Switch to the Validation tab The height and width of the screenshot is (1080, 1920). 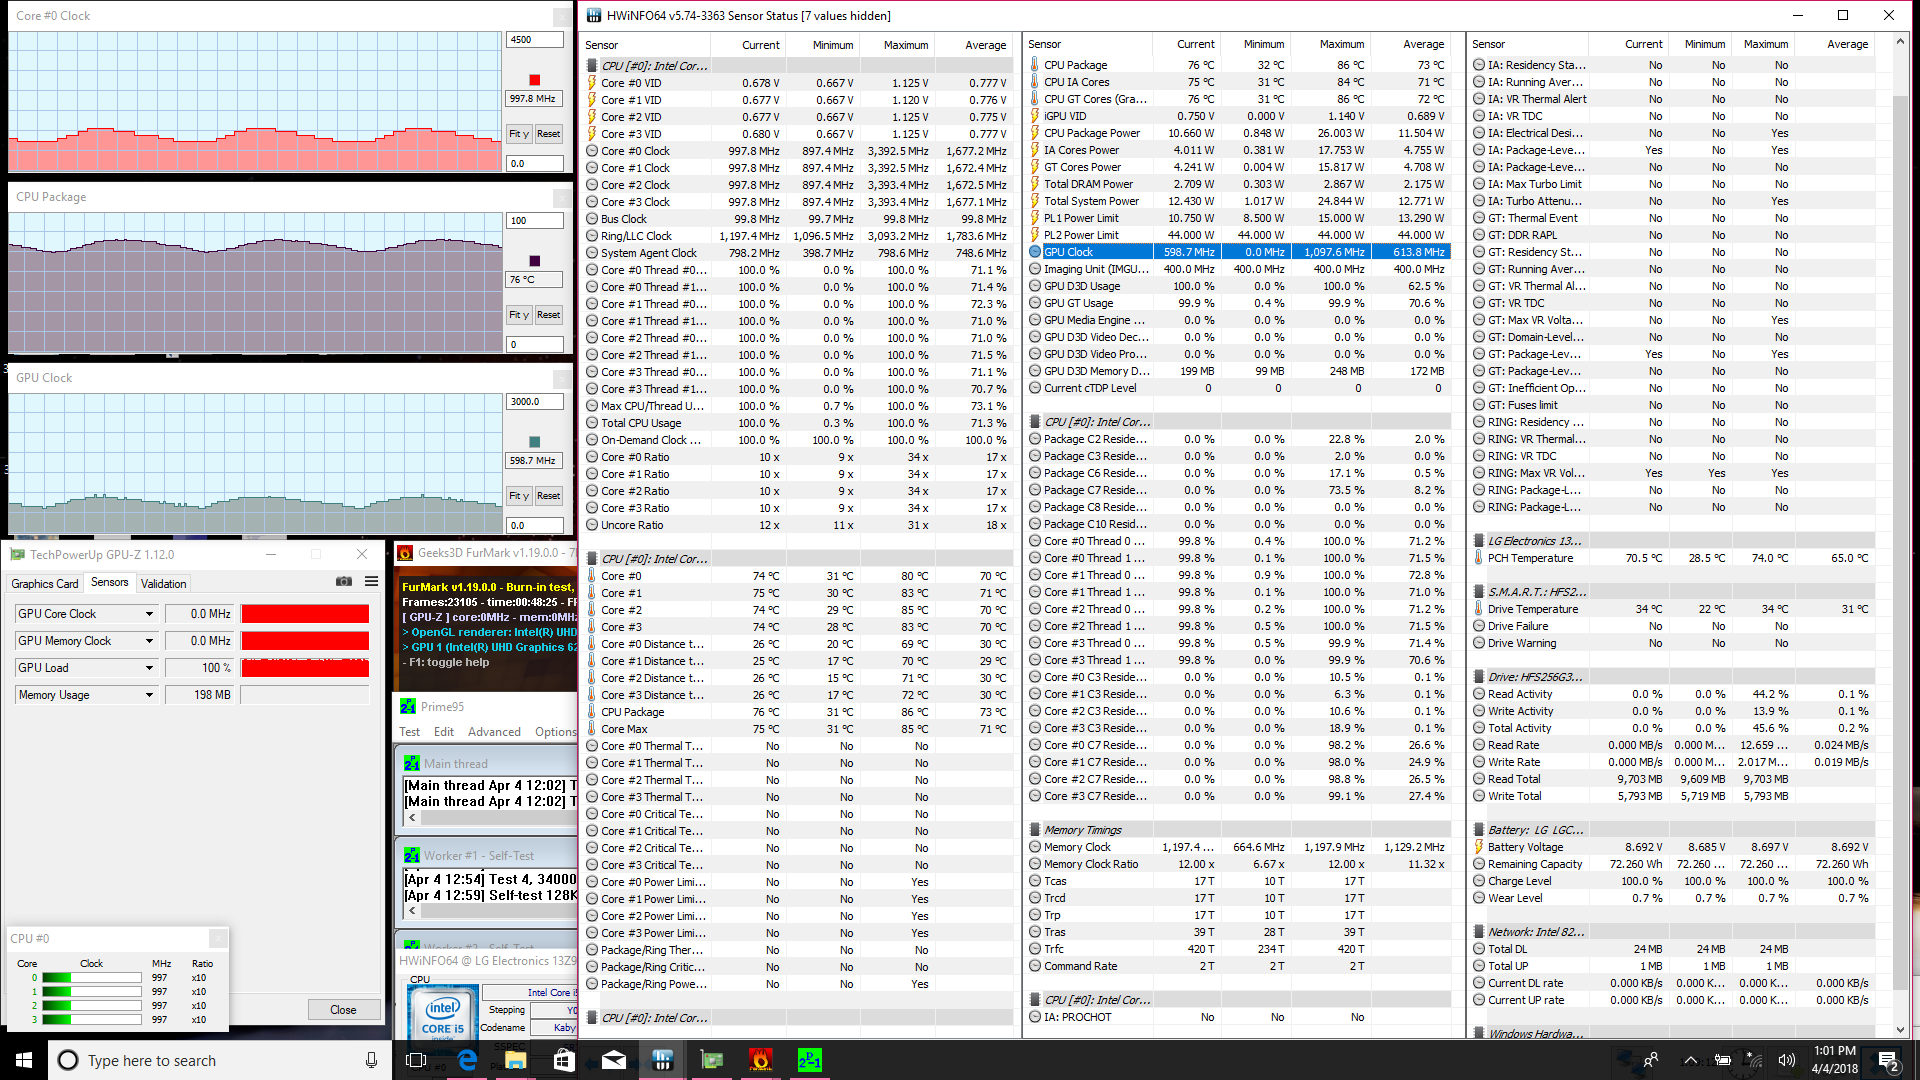tap(163, 583)
